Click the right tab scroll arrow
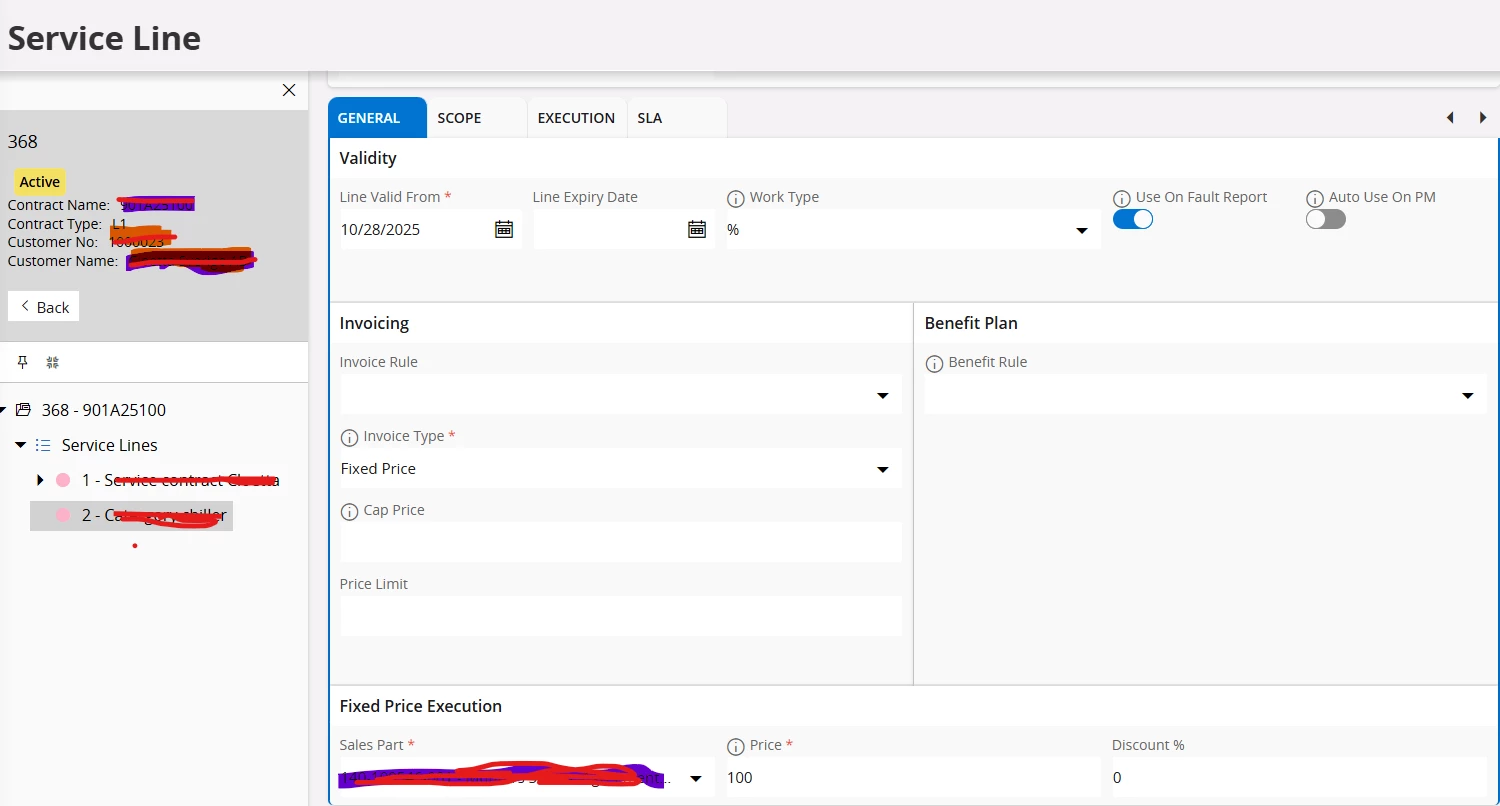 [x=1483, y=118]
